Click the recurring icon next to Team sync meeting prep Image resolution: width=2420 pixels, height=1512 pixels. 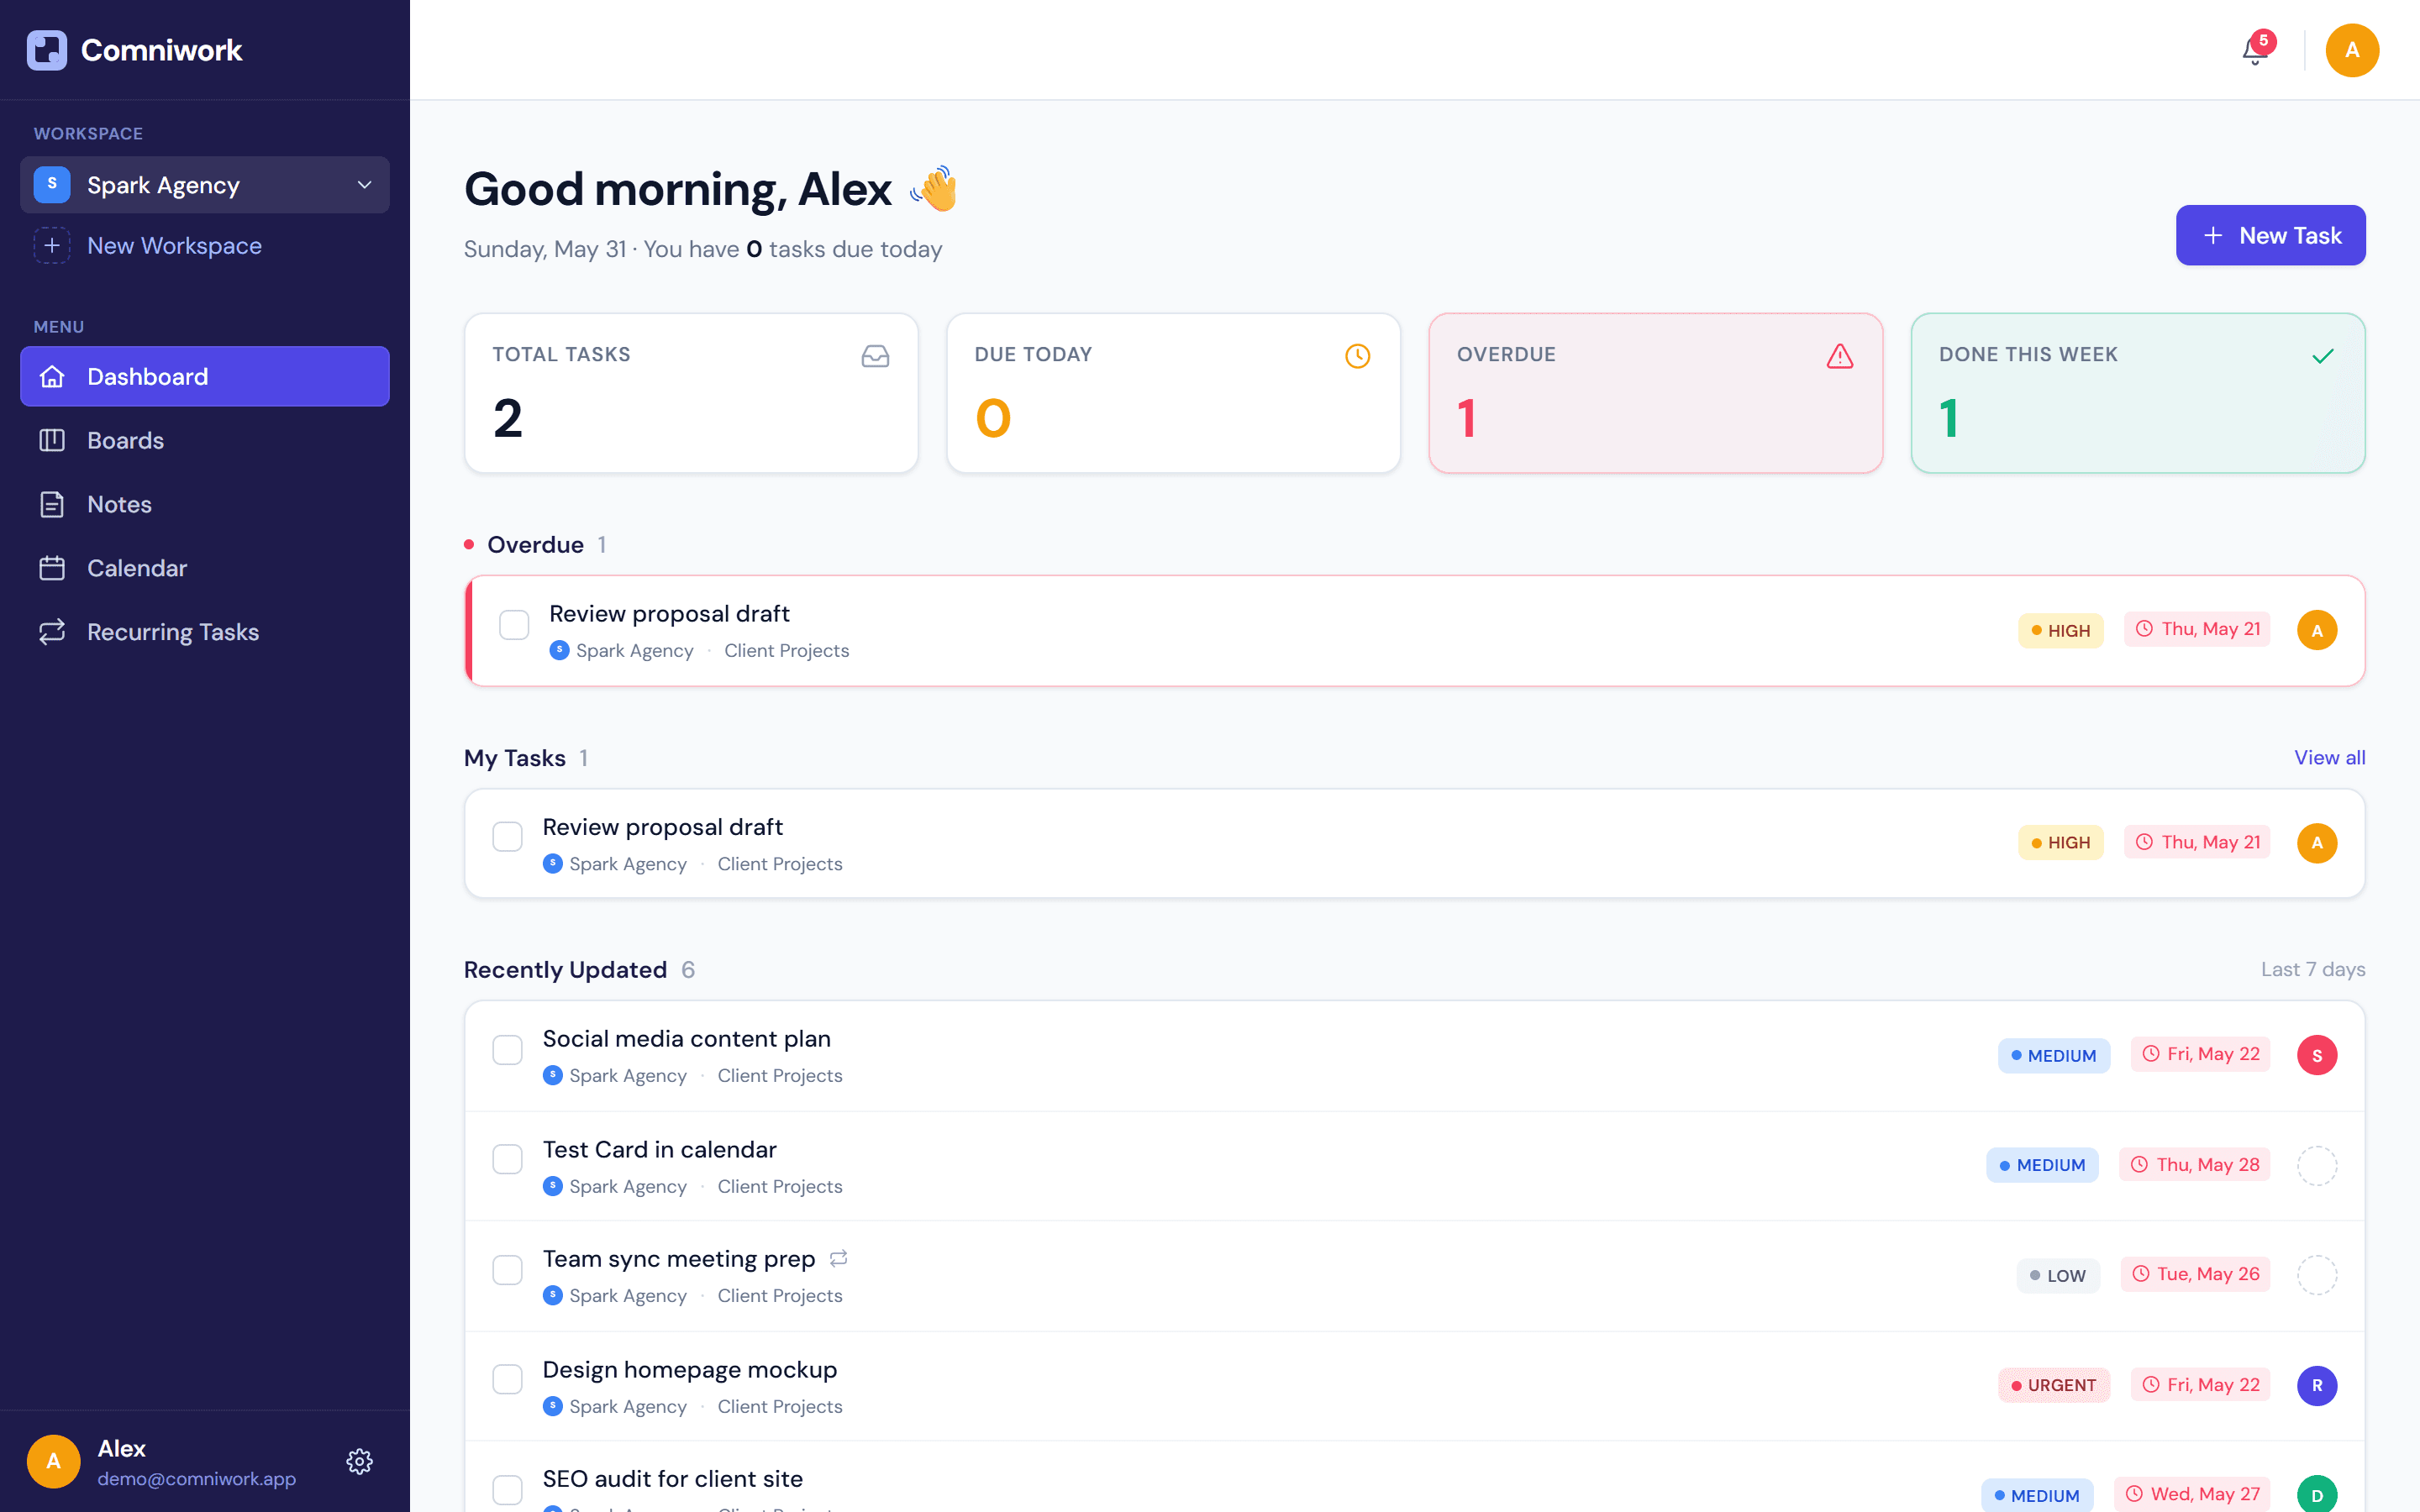click(838, 1258)
